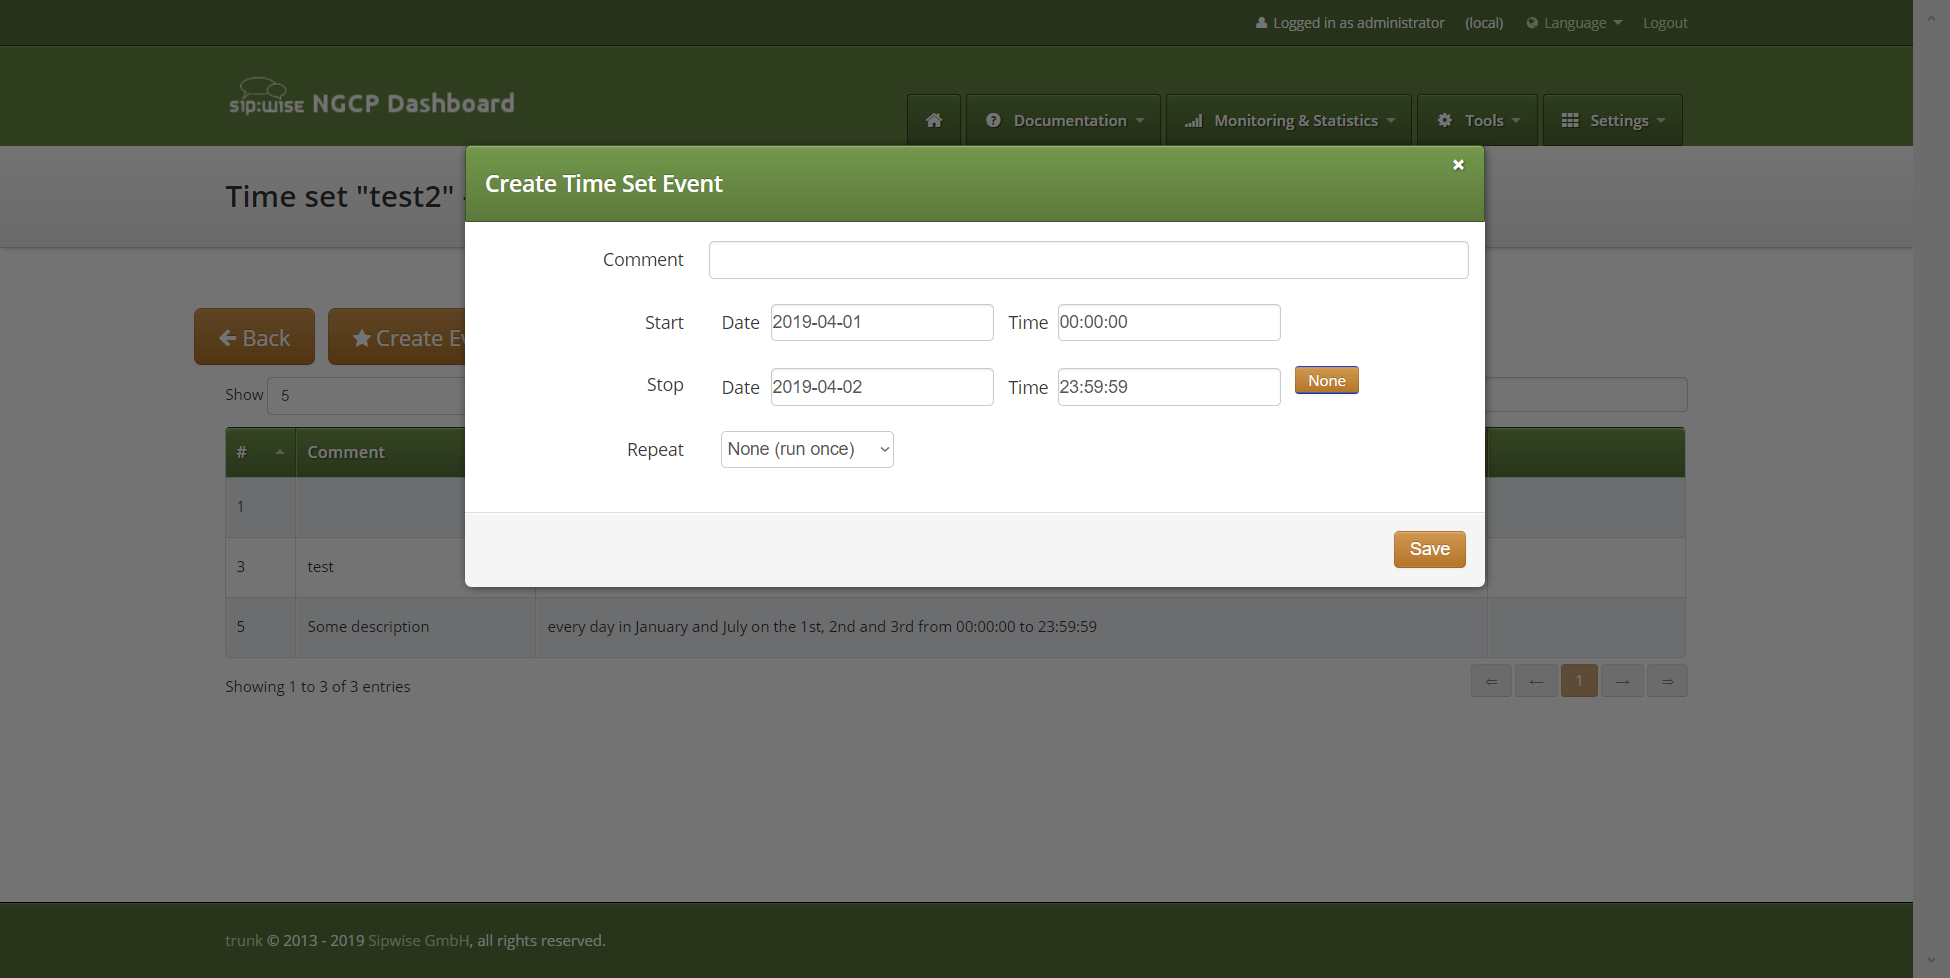Sort table by the # column arrow
Image resolution: width=1950 pixels, height=978 pixels.
coord(279,452)
